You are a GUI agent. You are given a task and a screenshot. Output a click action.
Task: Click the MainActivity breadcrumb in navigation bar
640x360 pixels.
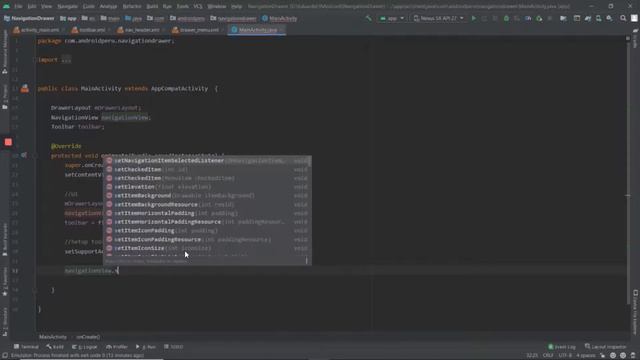[x=280, y=18]
